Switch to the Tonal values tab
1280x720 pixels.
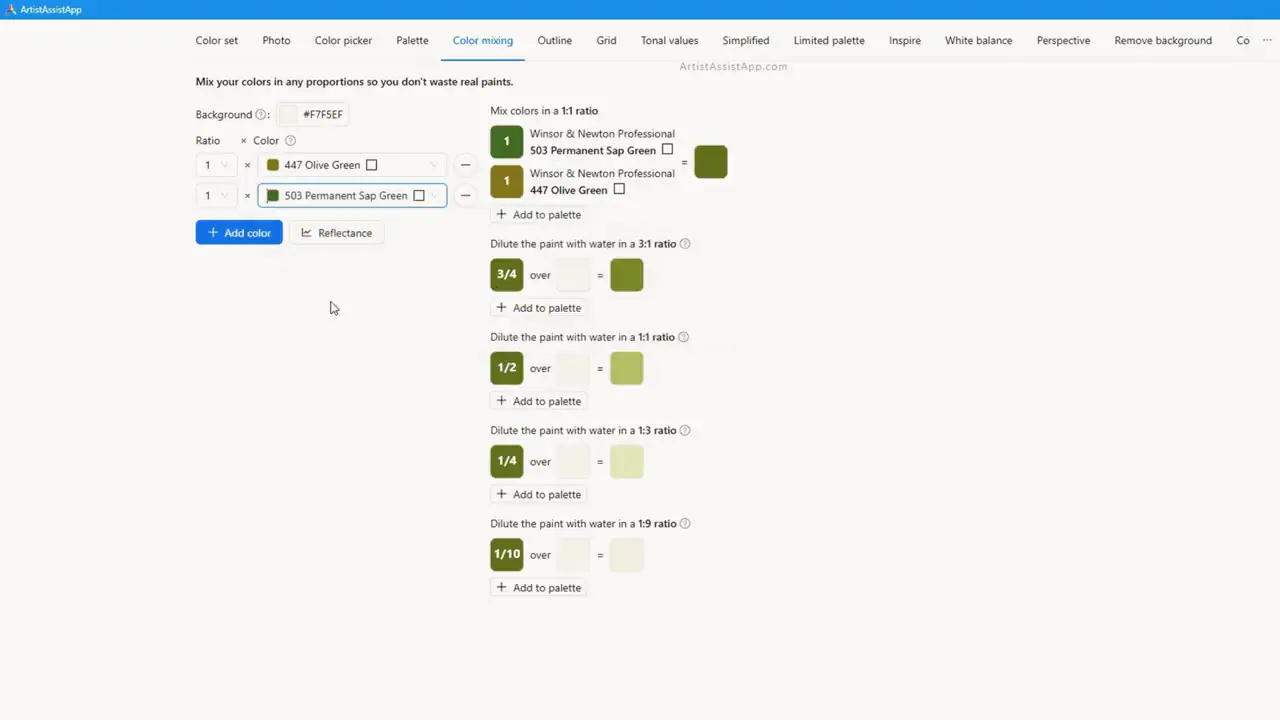pos(669,41)
